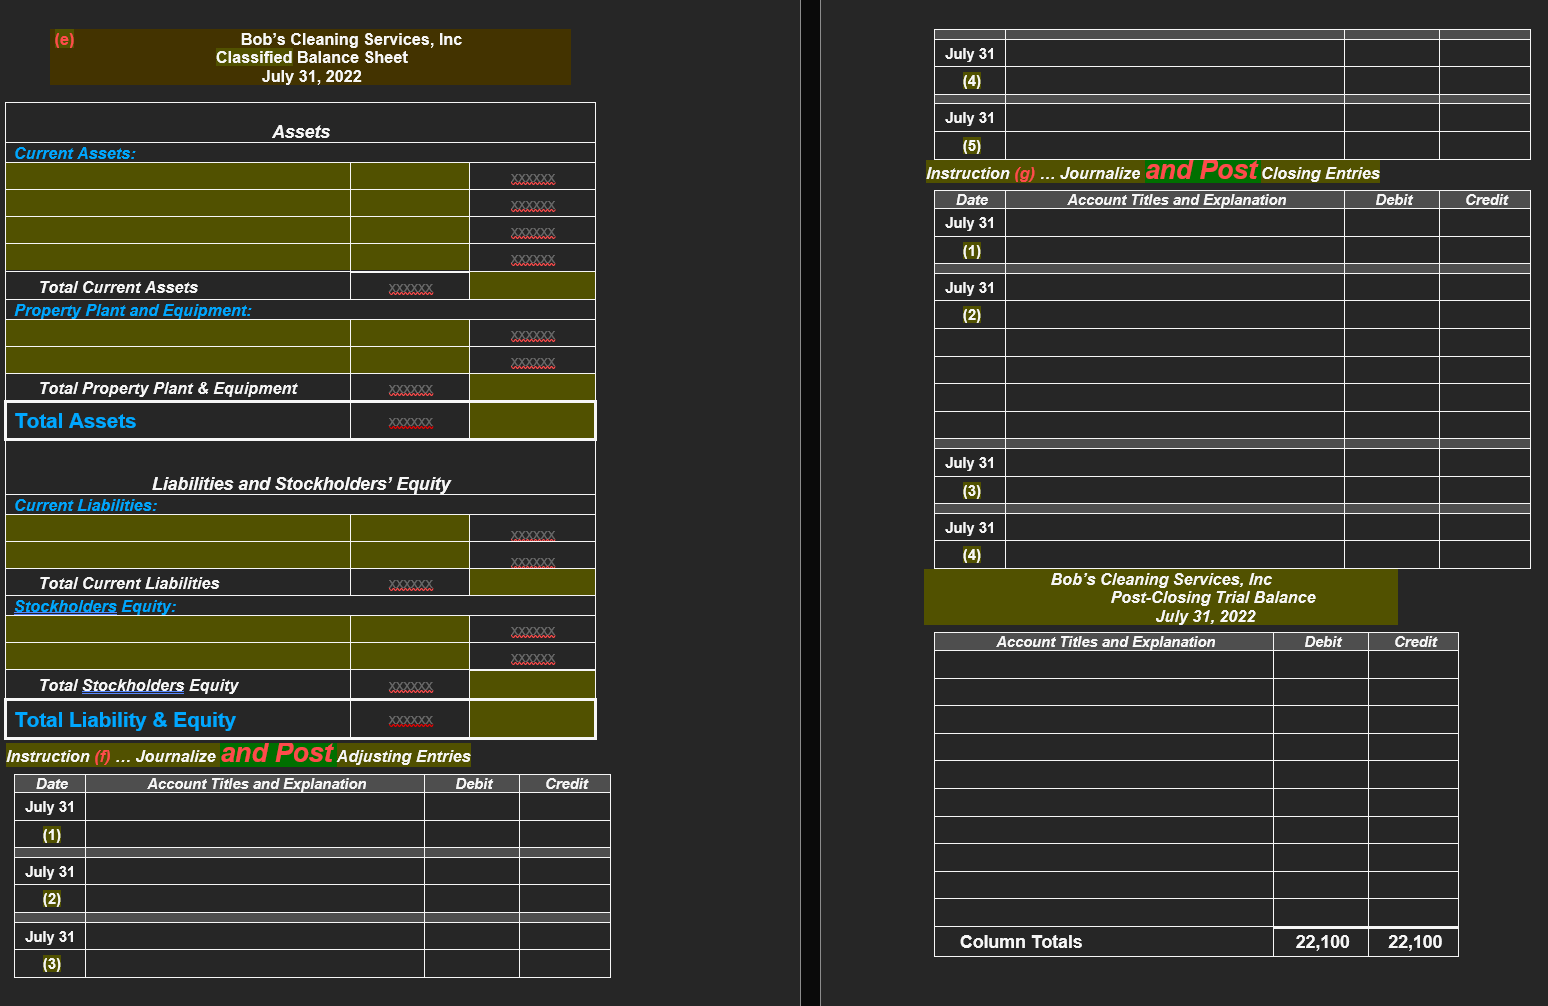Viewport: 1548px width, 1006px height.
Task: Select the 'Stockholders Equity:' heading
Action: pos(95,606)
